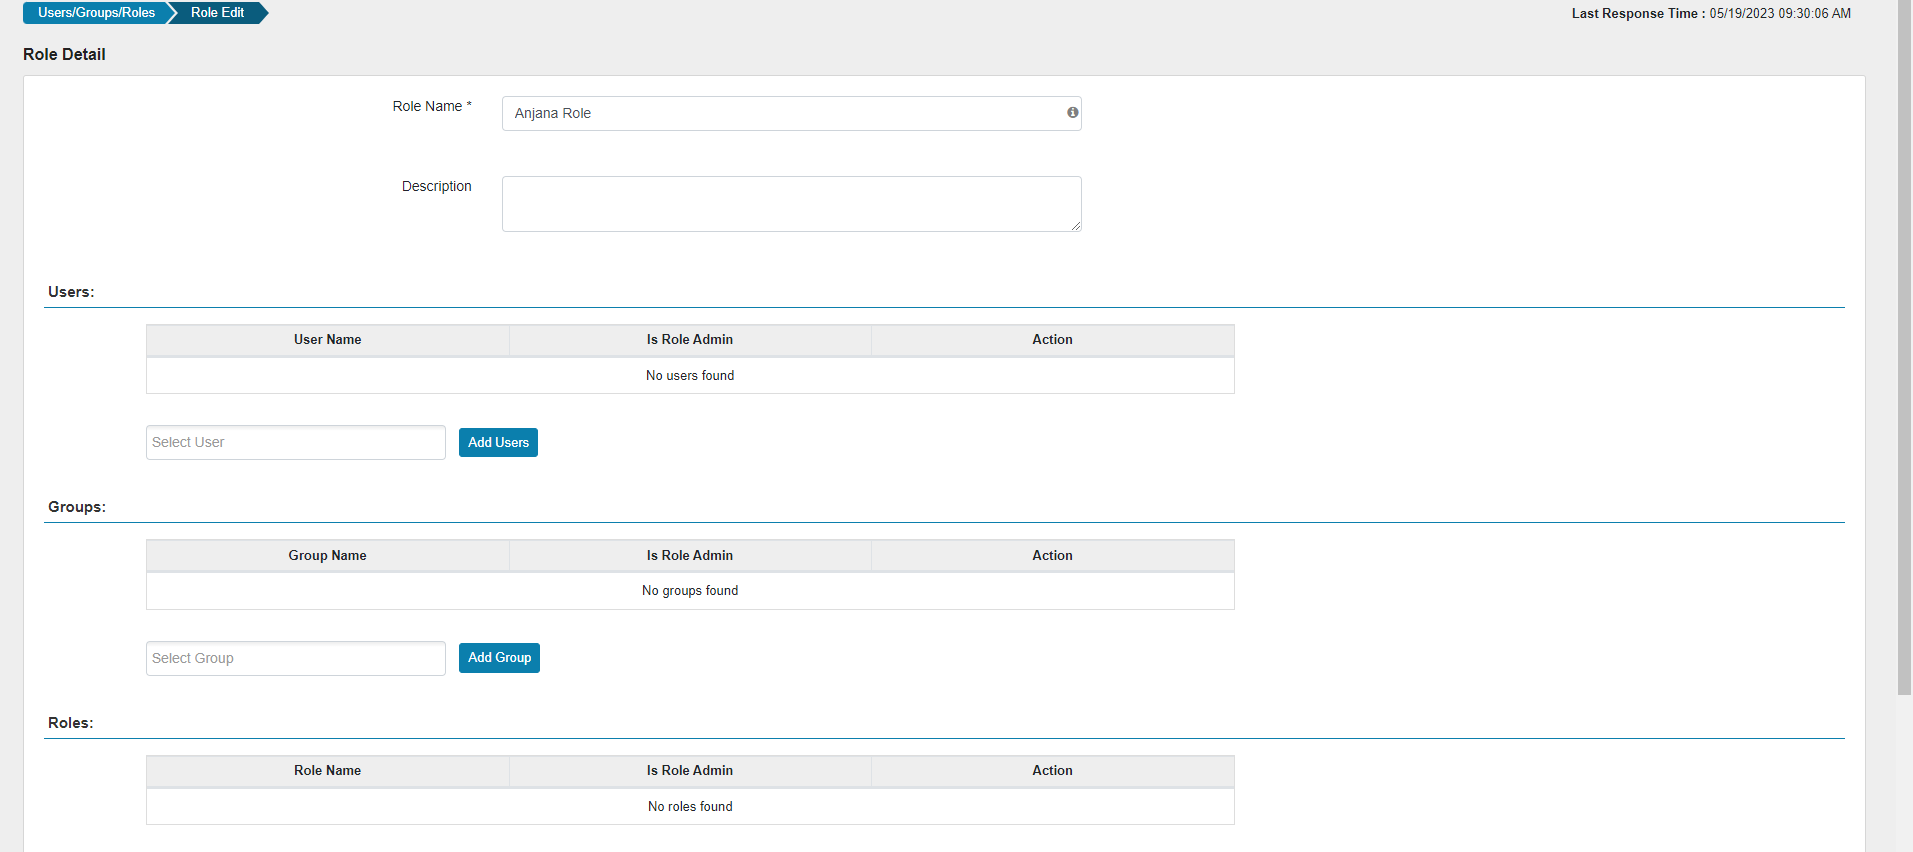Image resolution: width=1913 pixels, height=852 pixels.
Task: Focus the Role Name text field
Action: click(780, 114)
